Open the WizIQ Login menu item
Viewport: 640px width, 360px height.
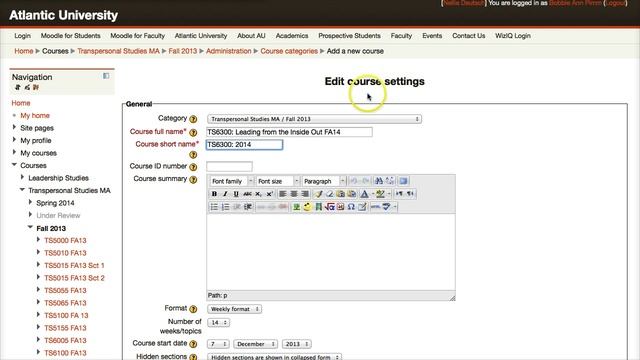[513, 36]
